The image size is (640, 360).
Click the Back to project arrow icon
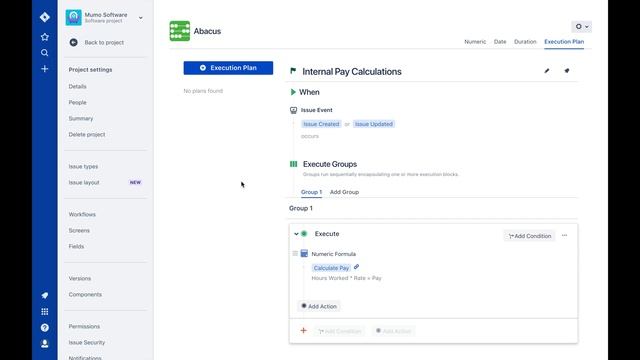pyautogui.click(x=73, y=42)
